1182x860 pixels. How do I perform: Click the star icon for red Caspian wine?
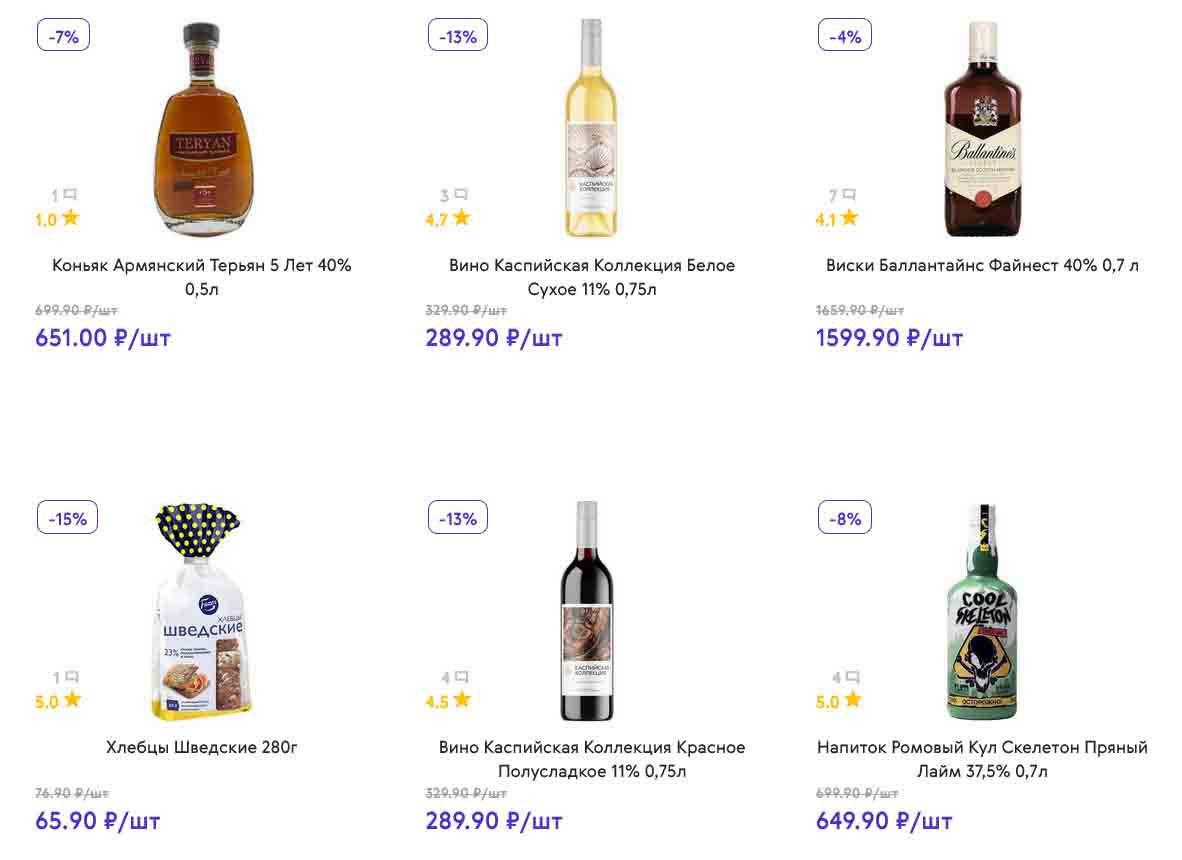[461, 700]
